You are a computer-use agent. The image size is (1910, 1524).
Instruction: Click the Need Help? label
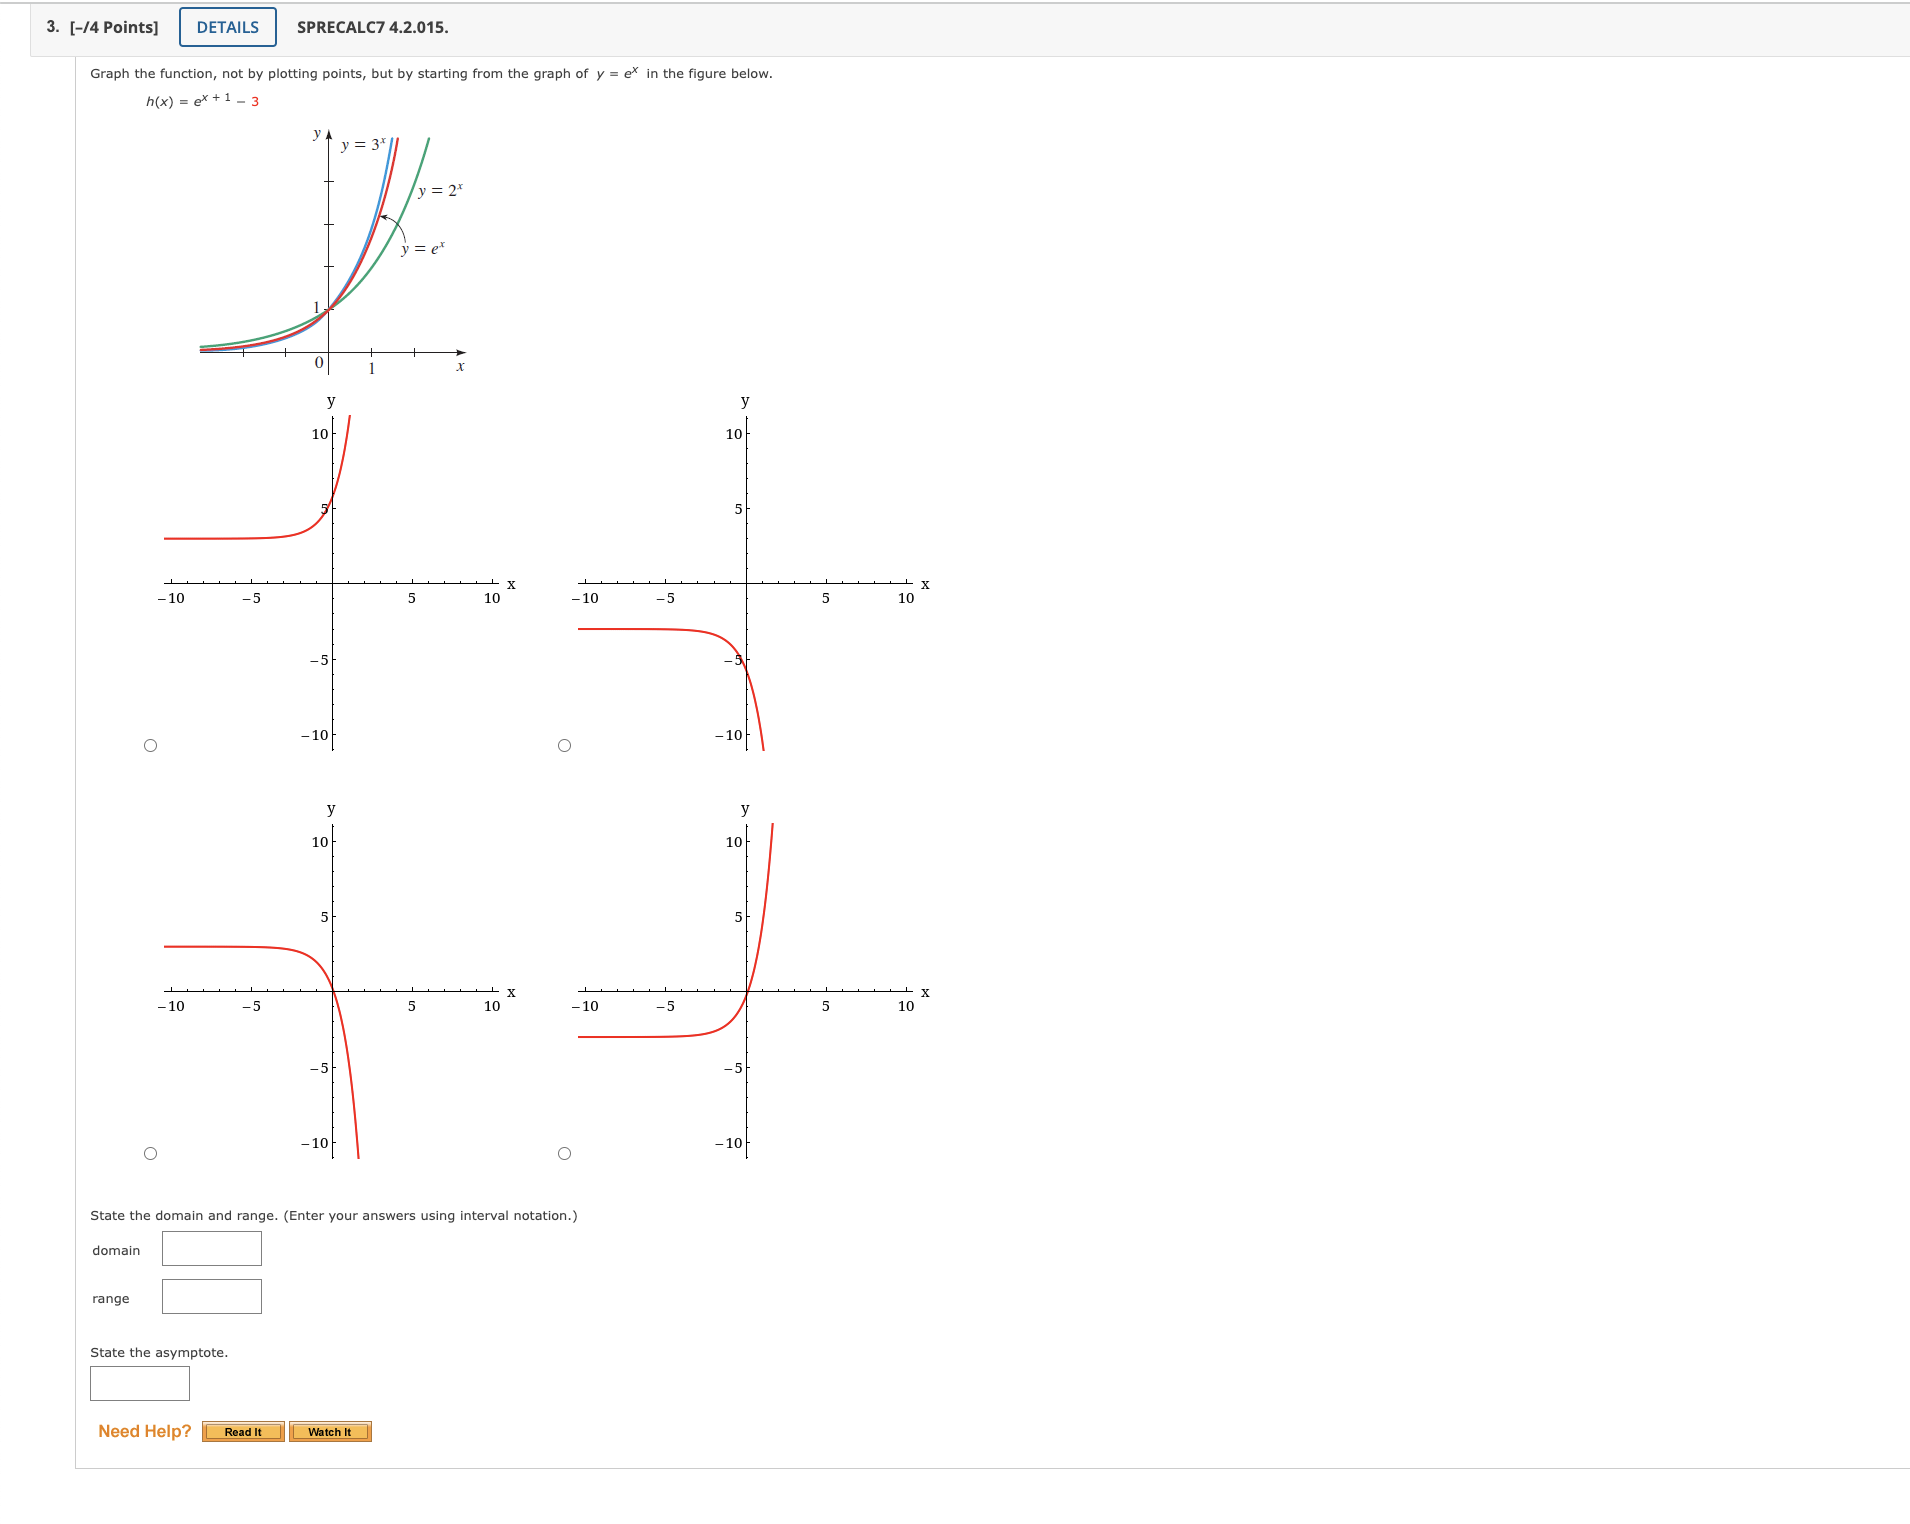[143, 1430]
